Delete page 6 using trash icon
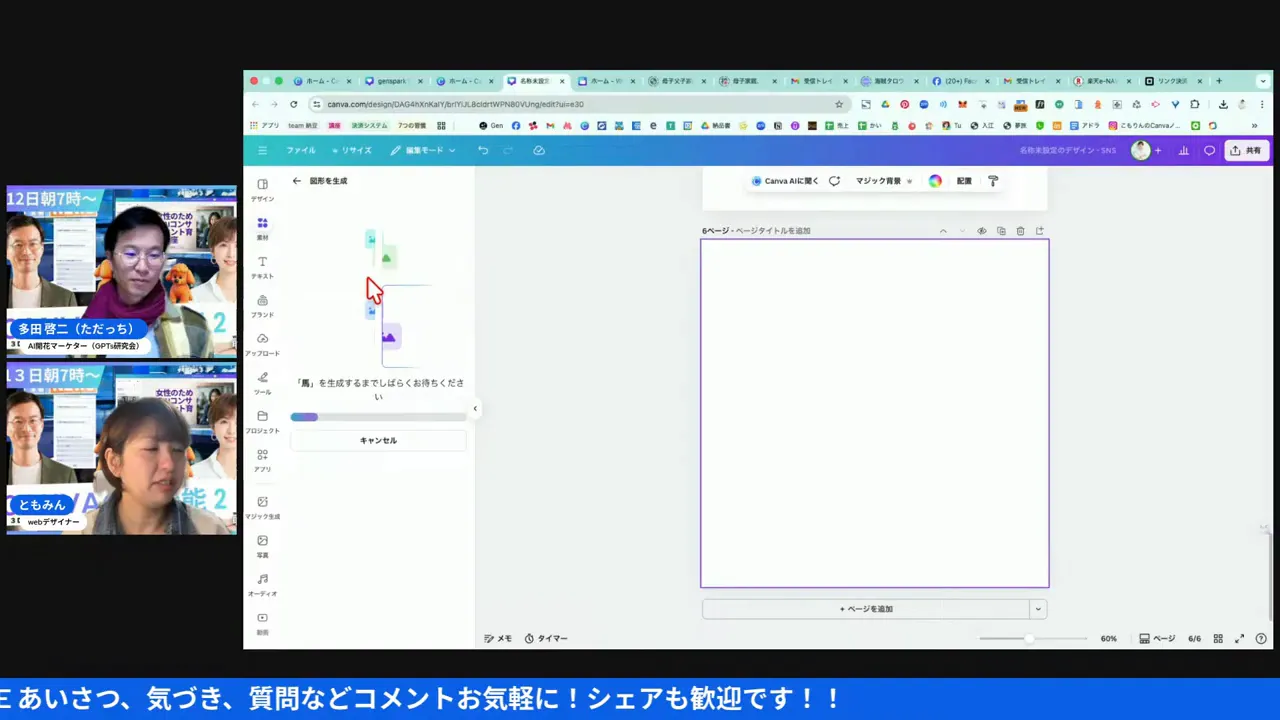This screenshot has height=720, width=1280. pyautogui.click(x=1020, y=230)
